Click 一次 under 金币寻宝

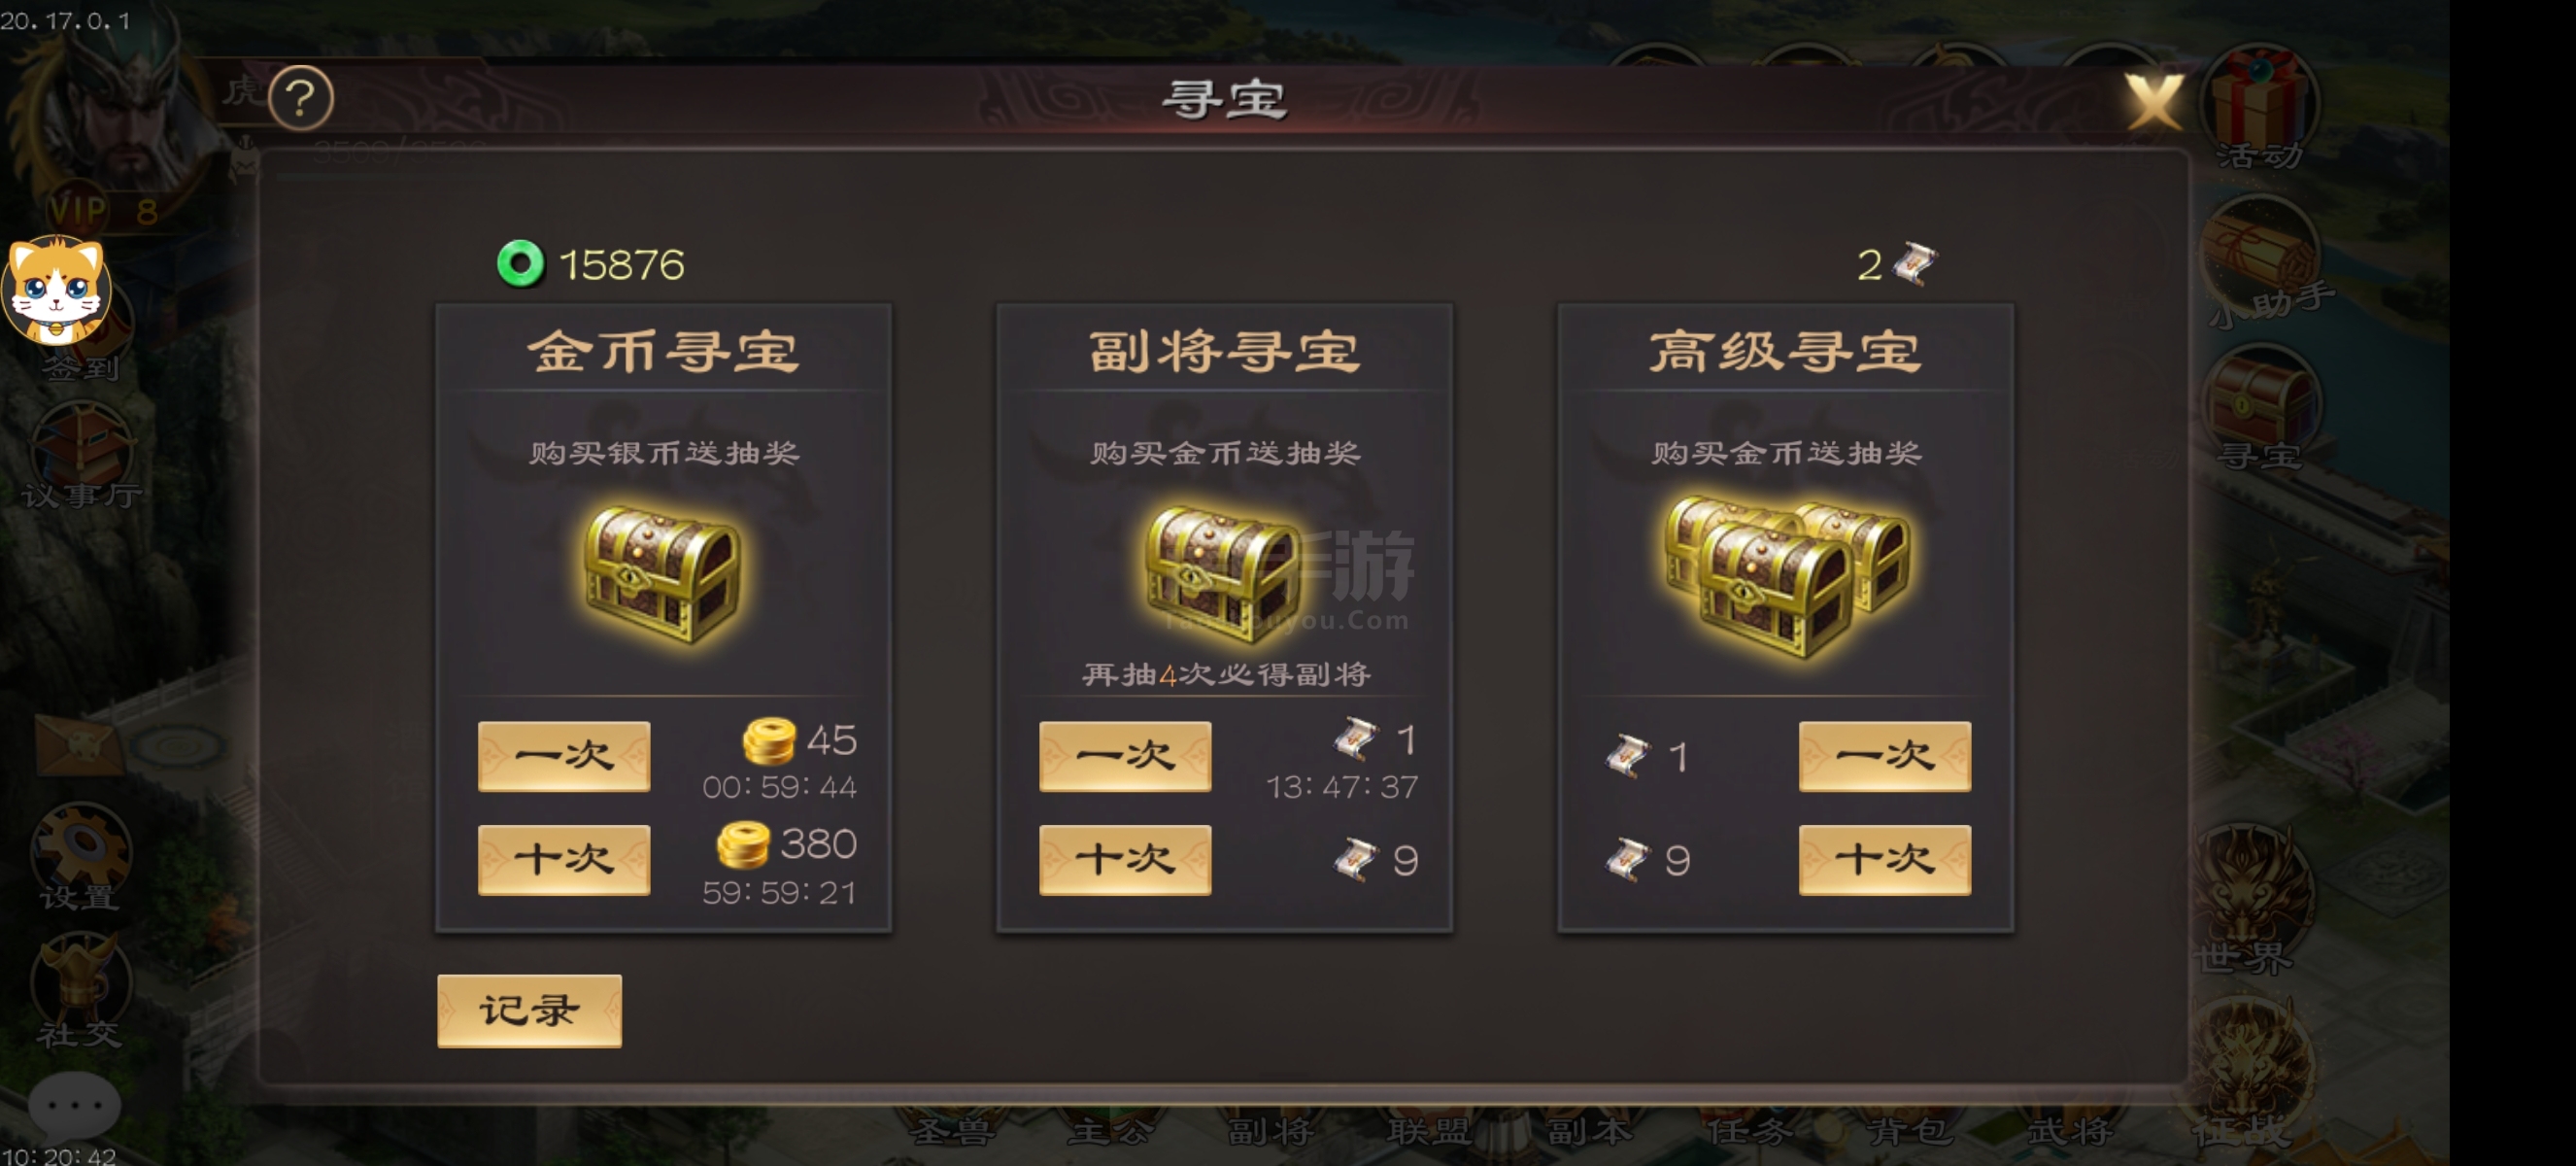(564, 756)
